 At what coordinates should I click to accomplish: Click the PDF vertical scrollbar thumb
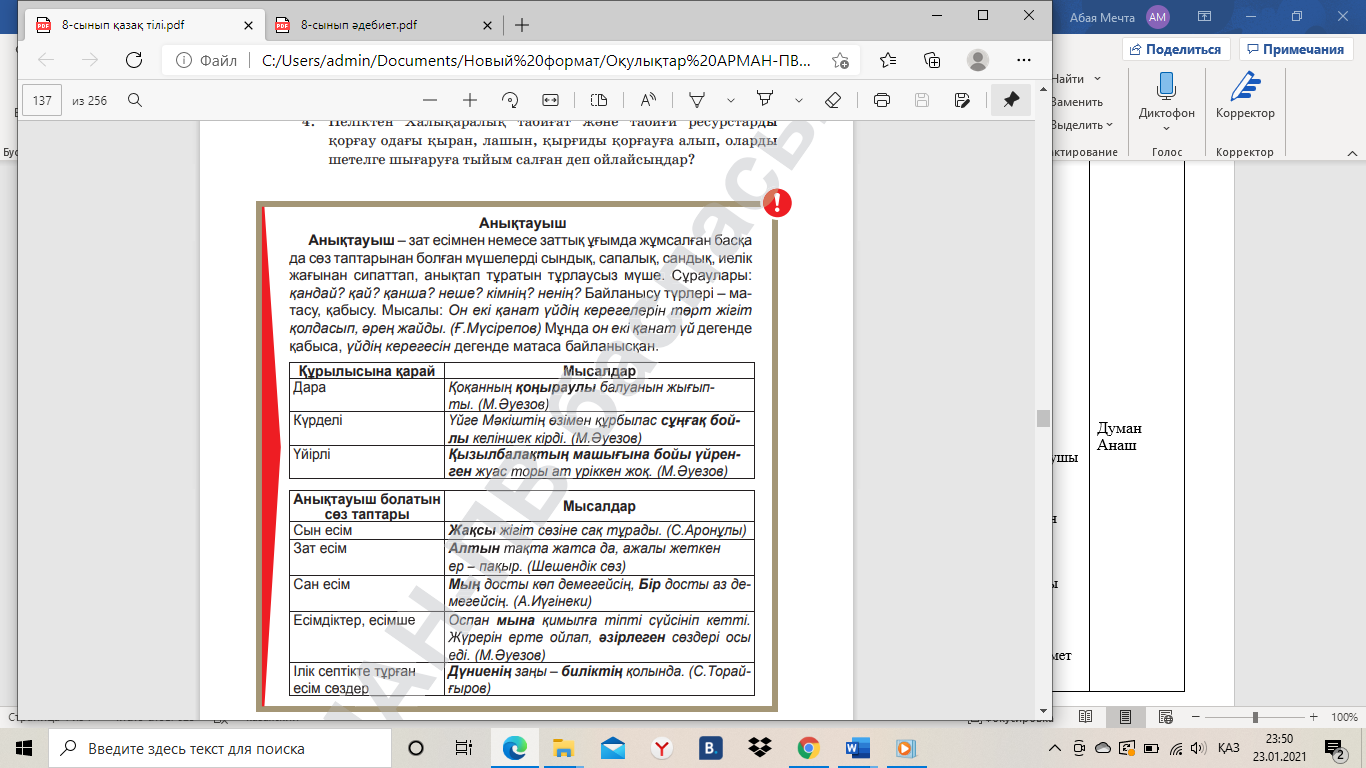(1043, 418)
